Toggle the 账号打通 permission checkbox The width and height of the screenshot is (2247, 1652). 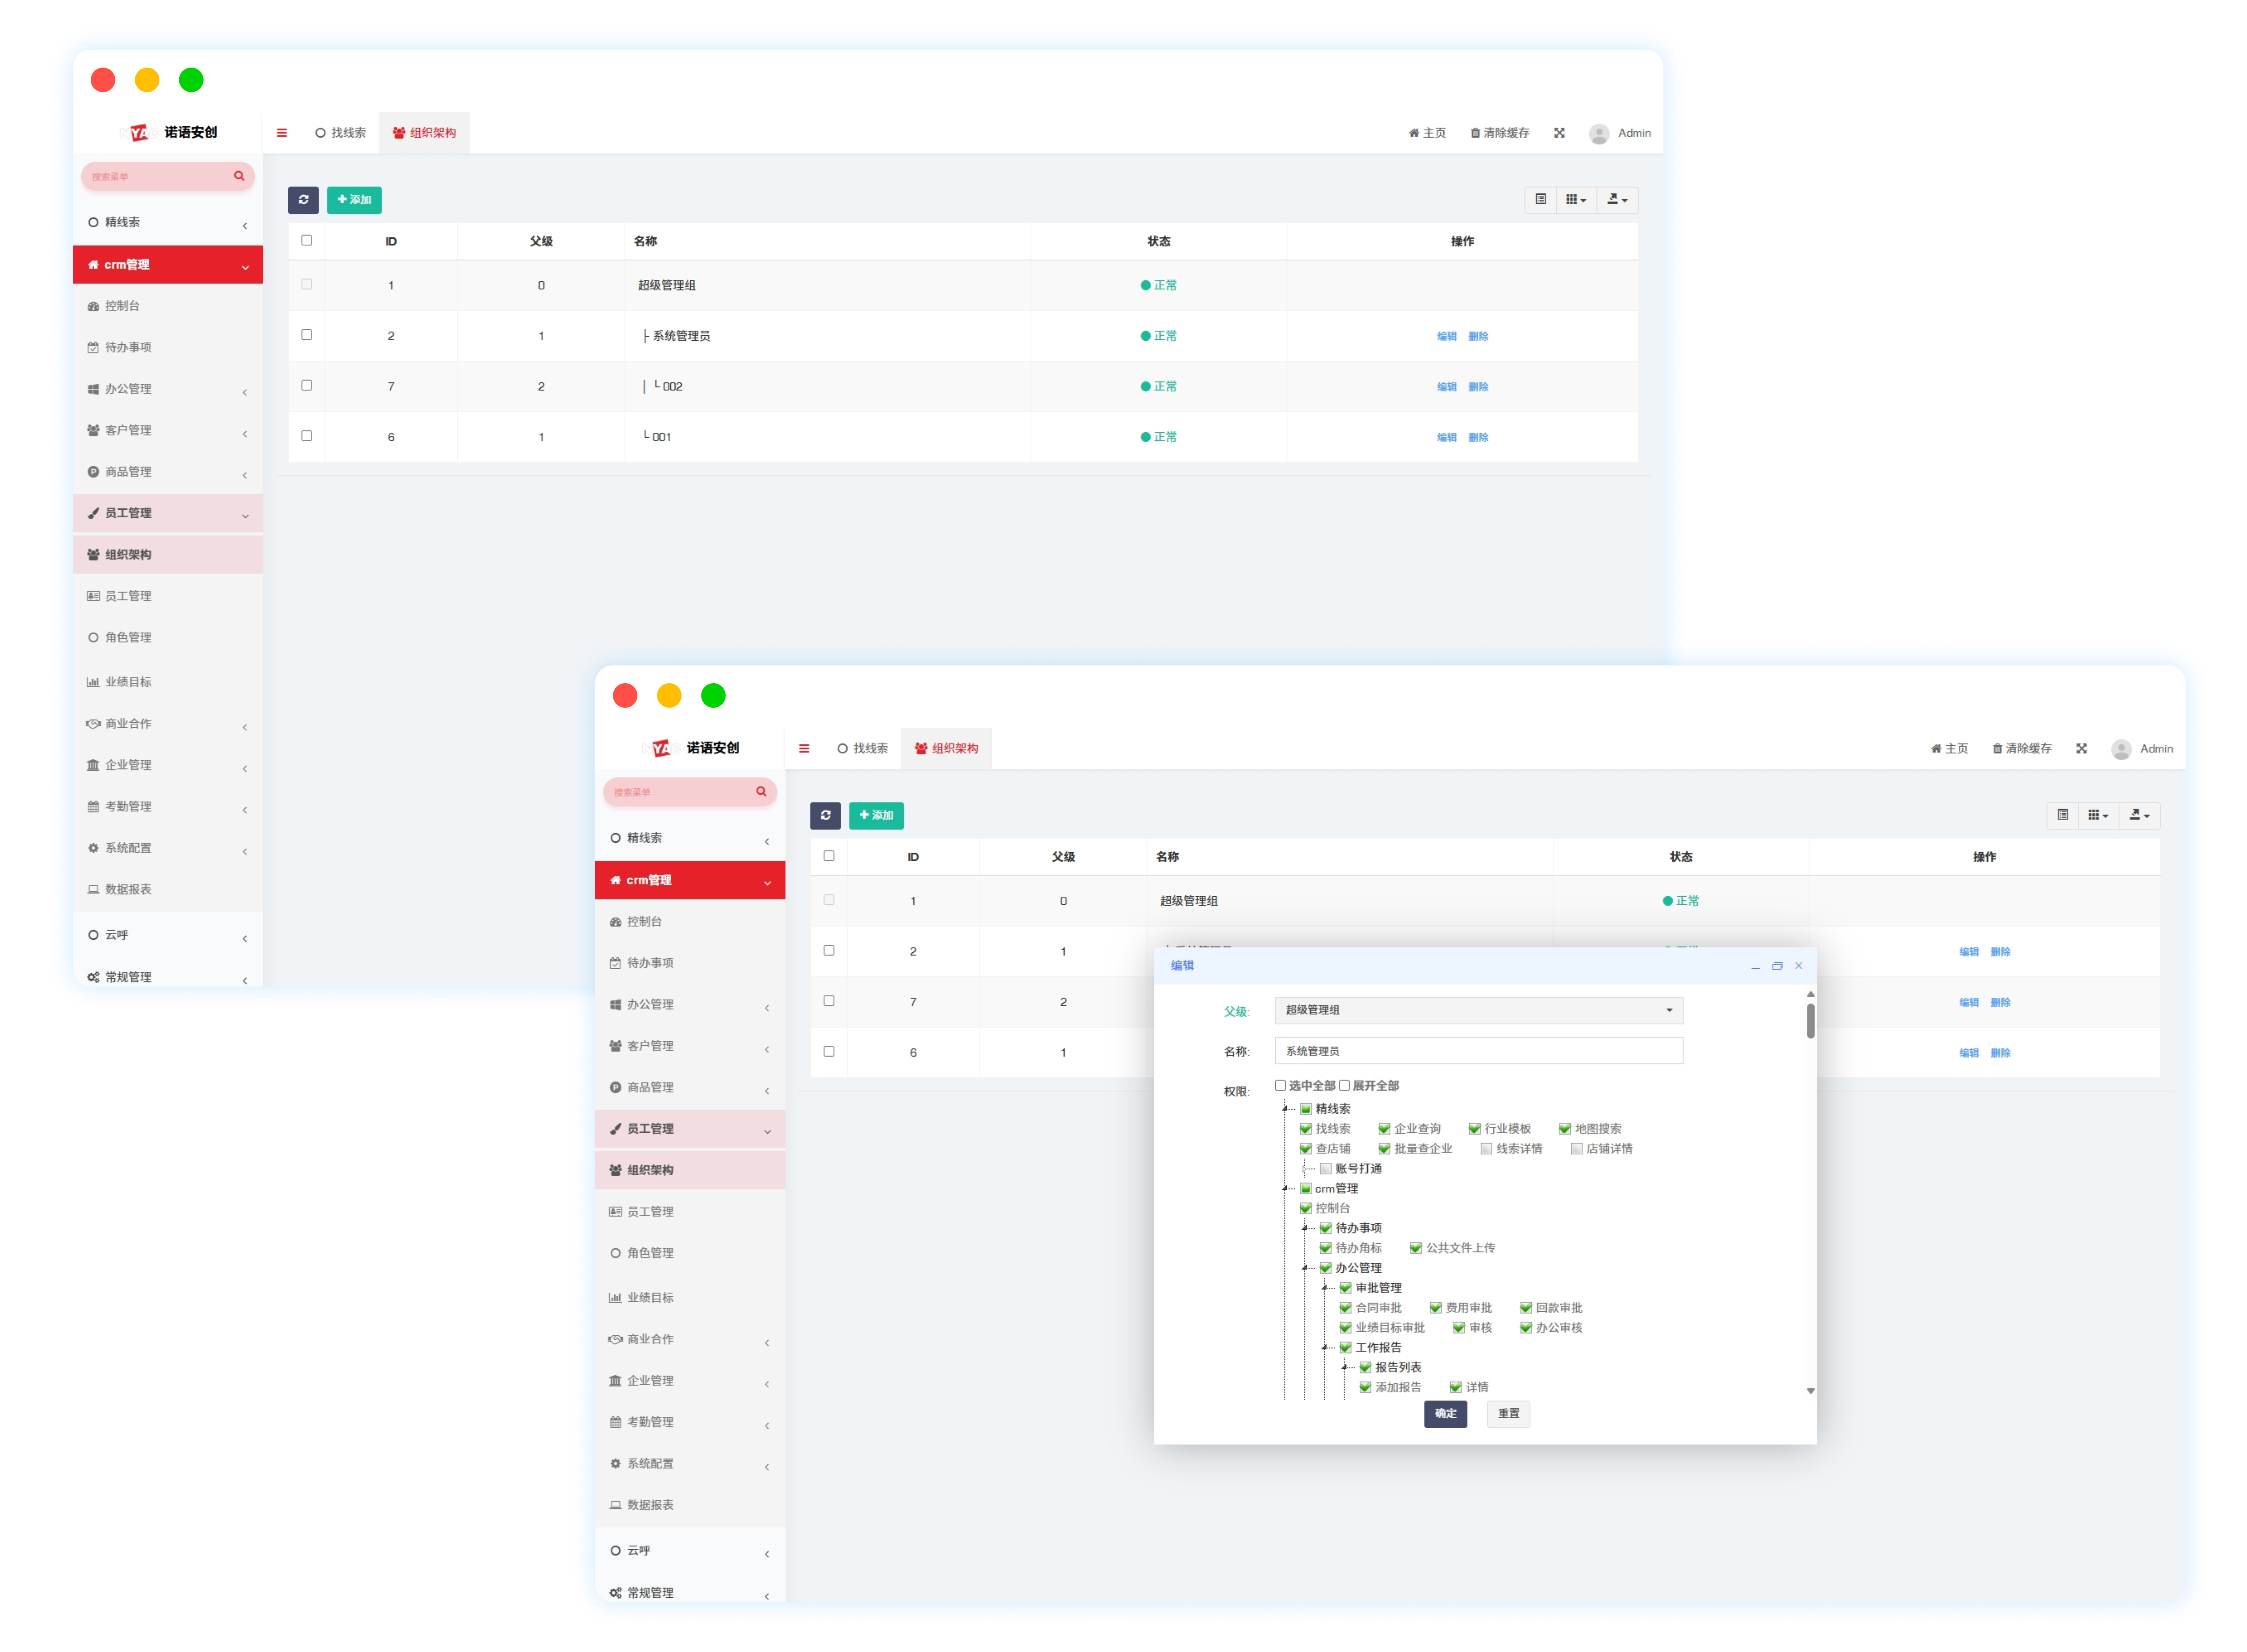(1325, 1168)
